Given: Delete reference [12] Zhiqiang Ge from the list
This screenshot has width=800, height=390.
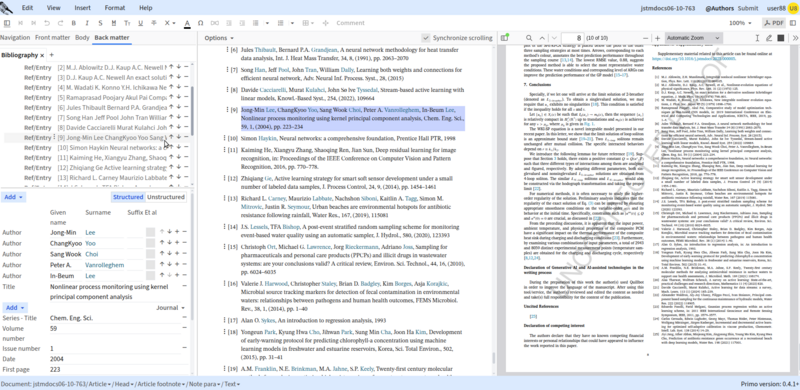Looking at the screenshot, I should point(186,167).
